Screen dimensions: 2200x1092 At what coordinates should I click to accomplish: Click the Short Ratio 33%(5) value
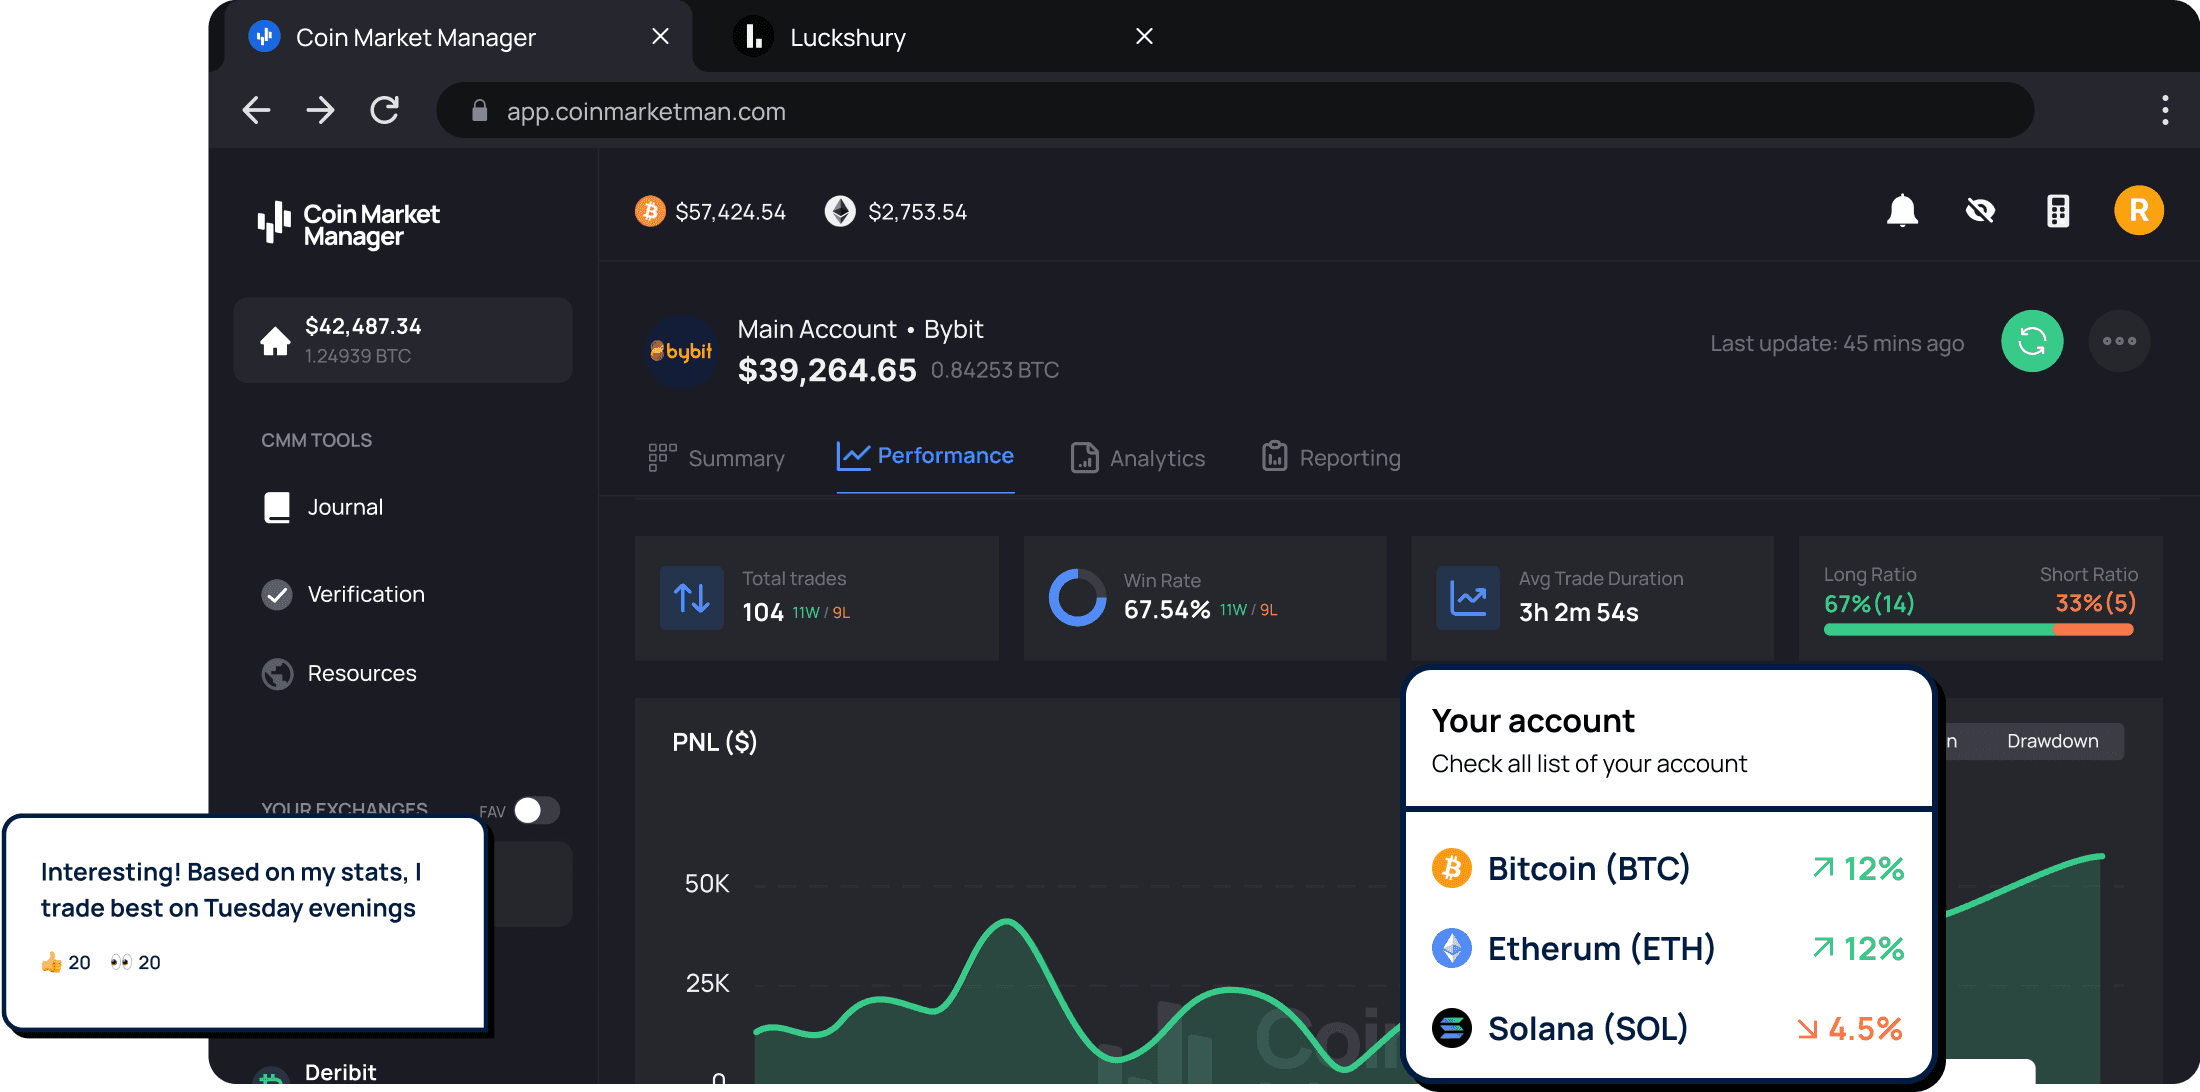[x=2095, y=602]
